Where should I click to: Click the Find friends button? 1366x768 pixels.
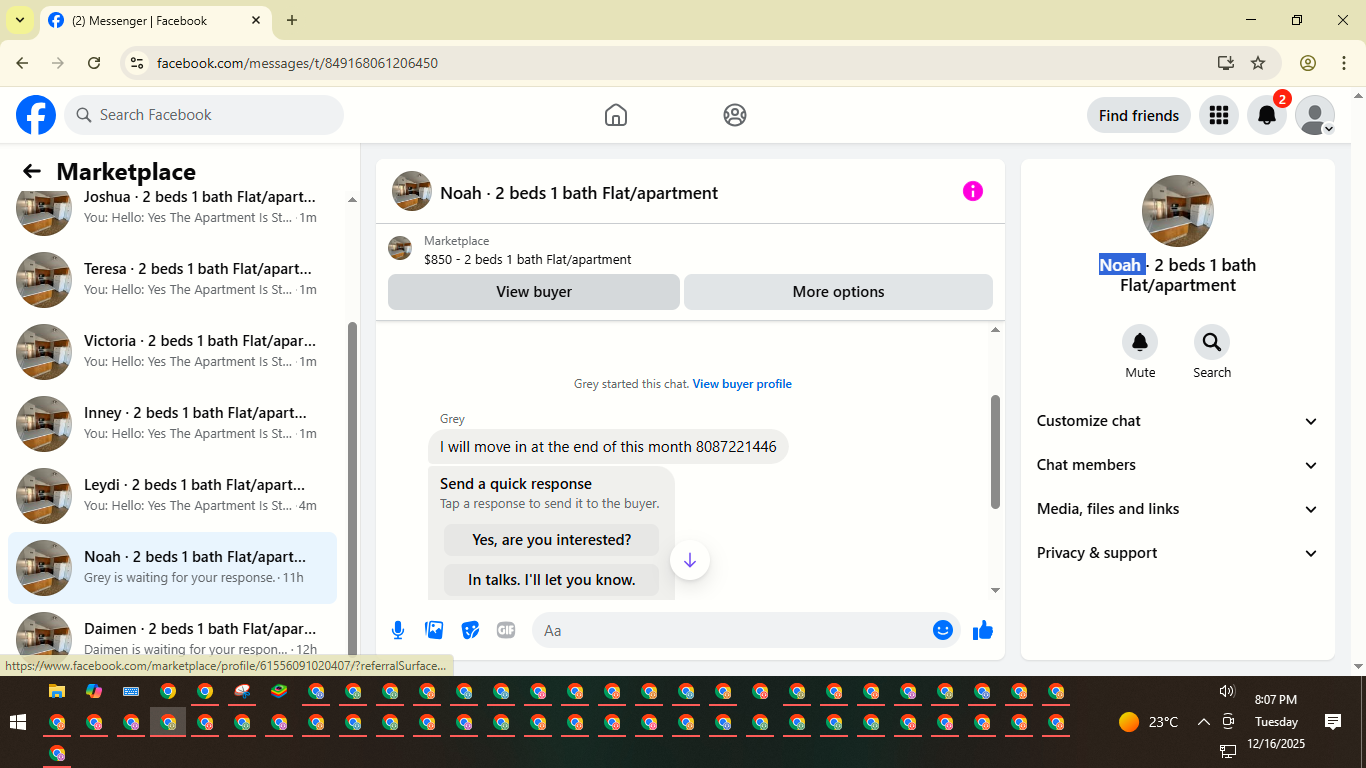(x=1139, y=115)
